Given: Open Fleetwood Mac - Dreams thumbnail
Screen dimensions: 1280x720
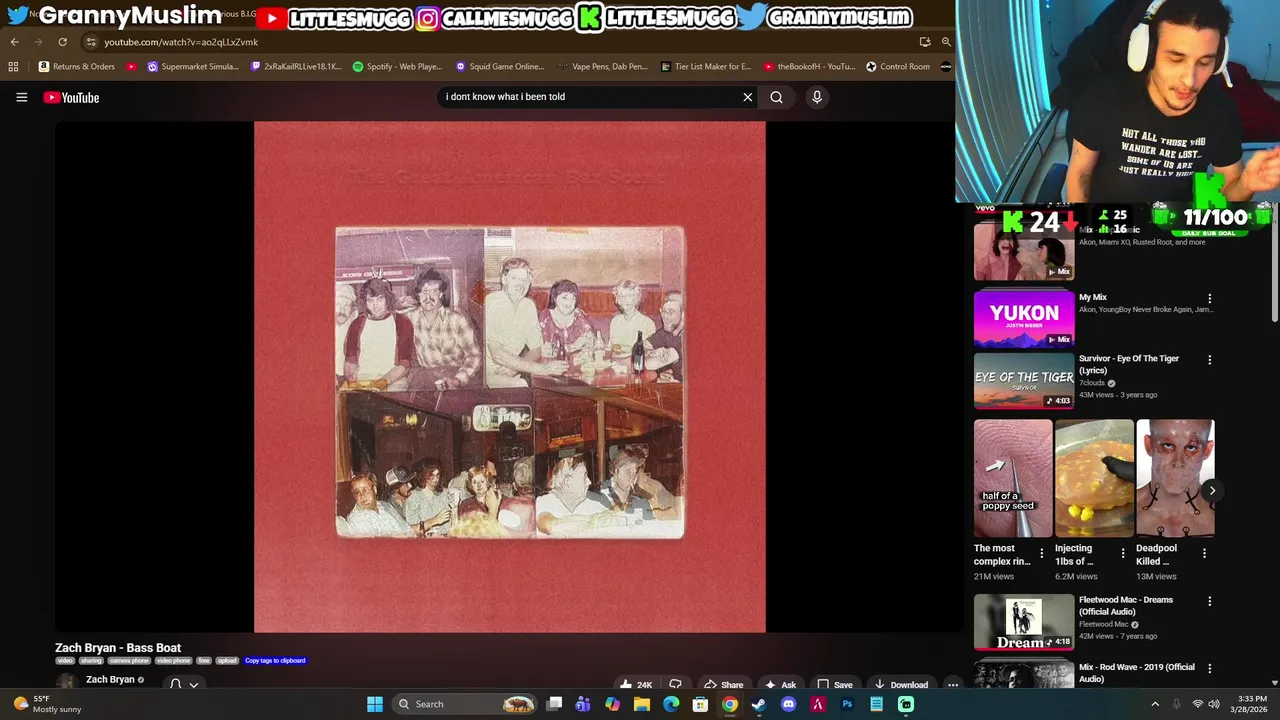Looking at the screenshot, I should tap(1024, 622).
